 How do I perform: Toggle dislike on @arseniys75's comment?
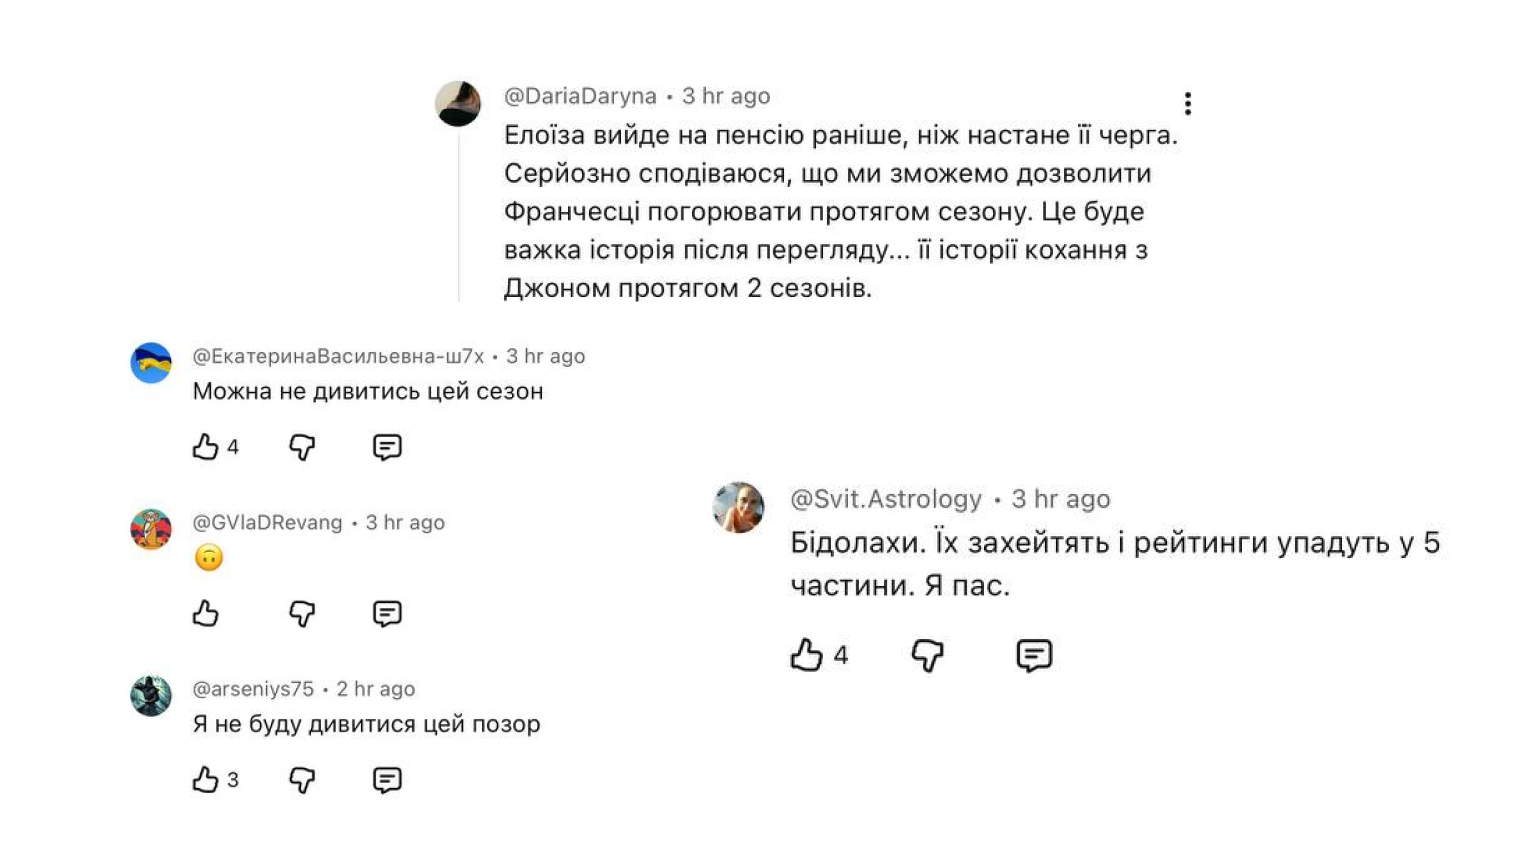click(x=301, y=779)
